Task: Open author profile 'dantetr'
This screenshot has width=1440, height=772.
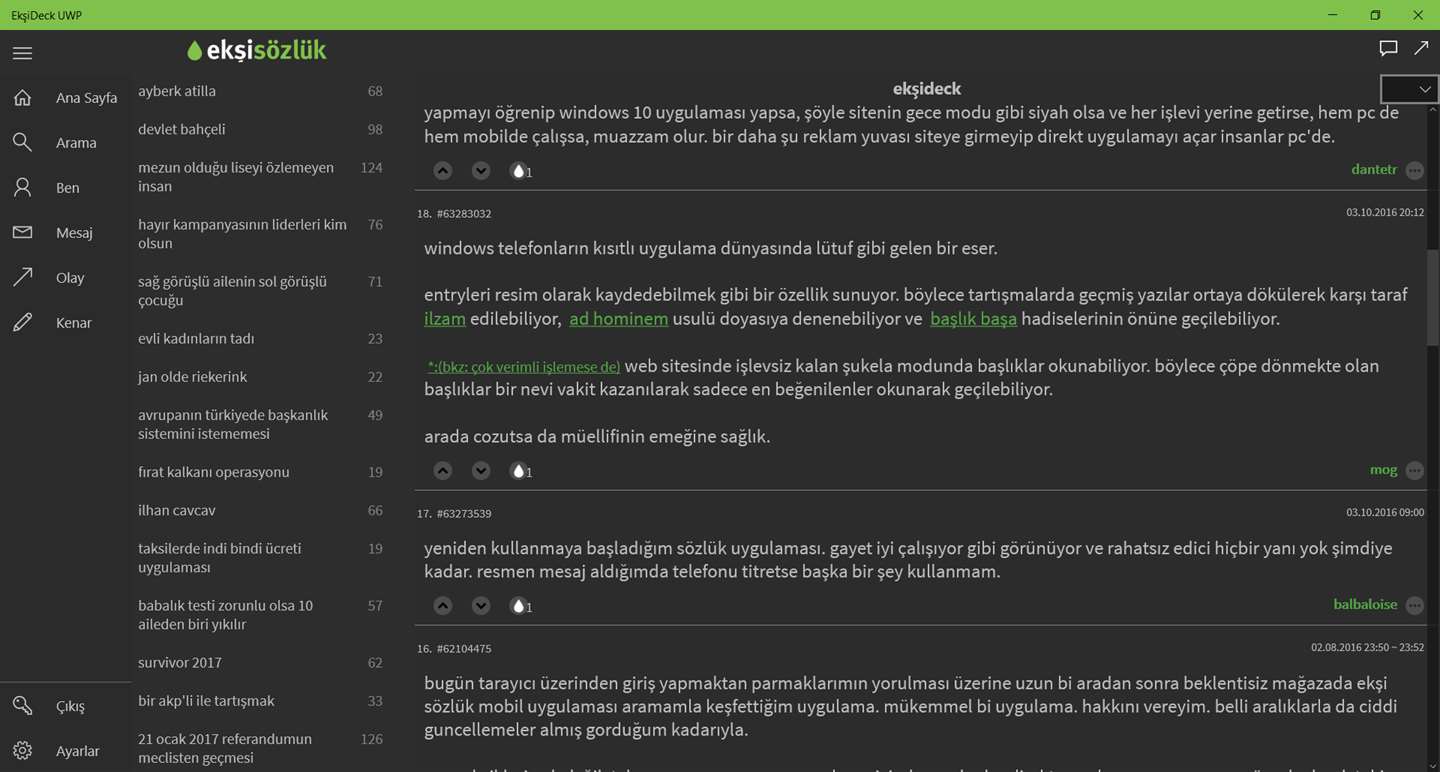Action: pos(1374,169)
